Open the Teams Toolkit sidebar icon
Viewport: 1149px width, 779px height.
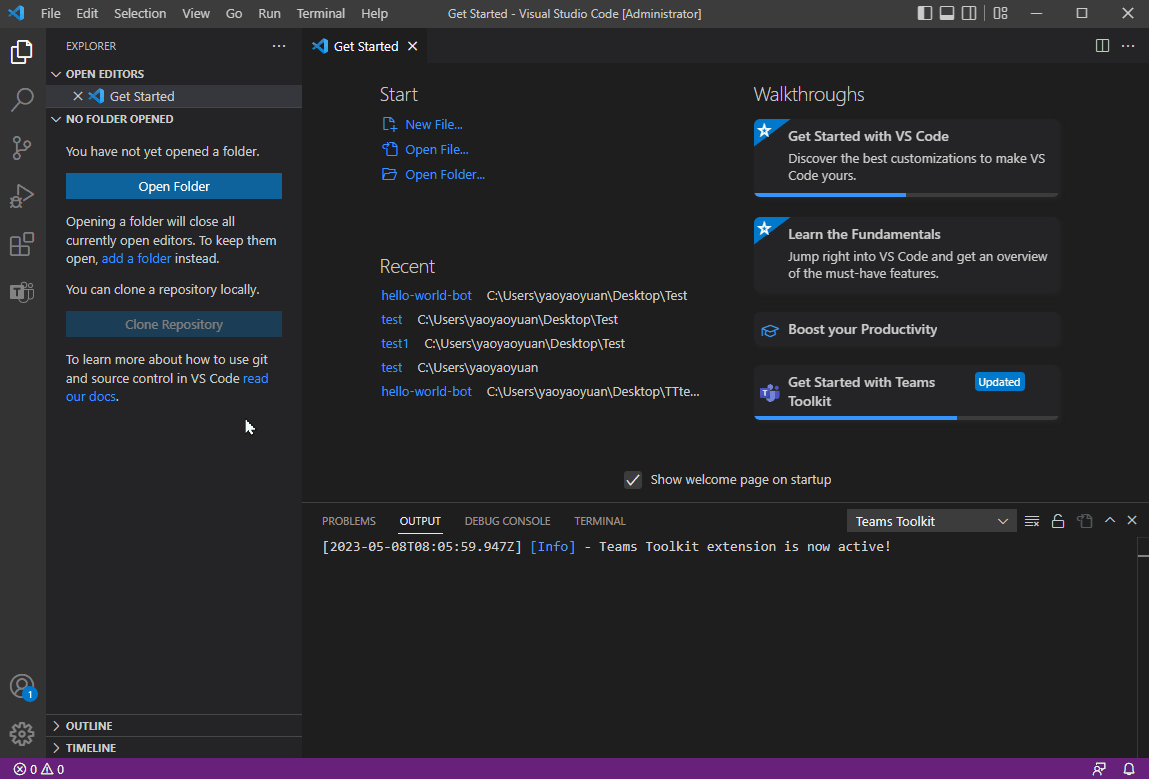click(22, 292)
